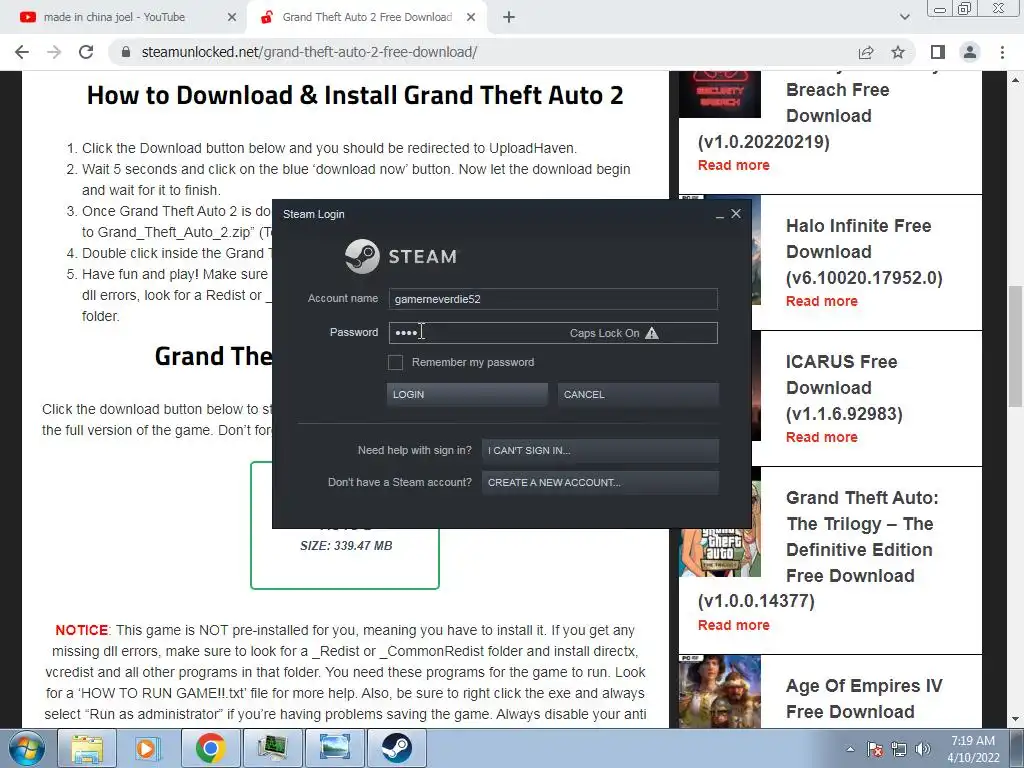Click the Age Of Empires IV thumbnail
Image resolution: width=1024 pixels, height=768 pixels.
[720, 691]
